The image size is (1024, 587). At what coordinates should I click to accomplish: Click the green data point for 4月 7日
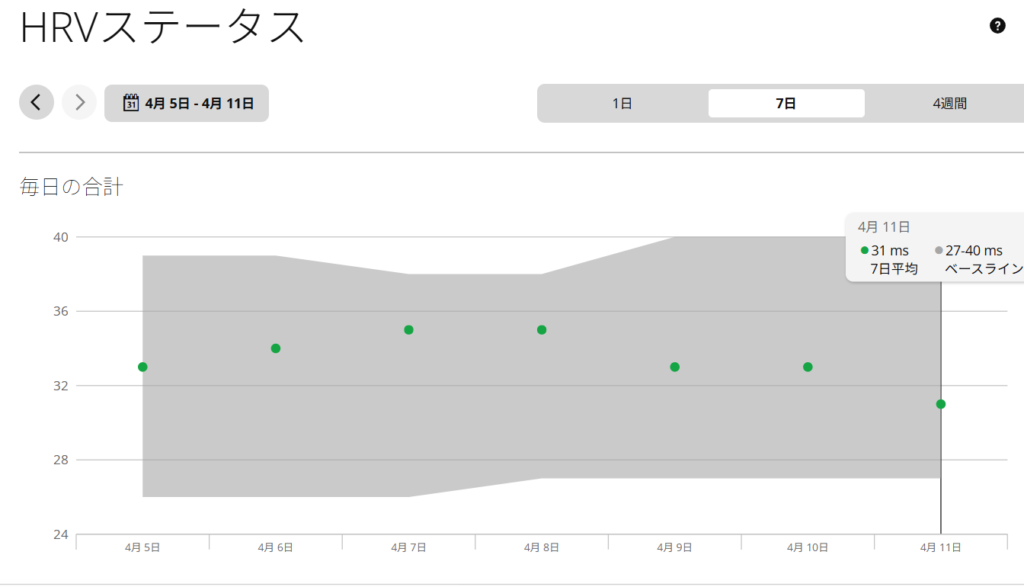(409, 330)
